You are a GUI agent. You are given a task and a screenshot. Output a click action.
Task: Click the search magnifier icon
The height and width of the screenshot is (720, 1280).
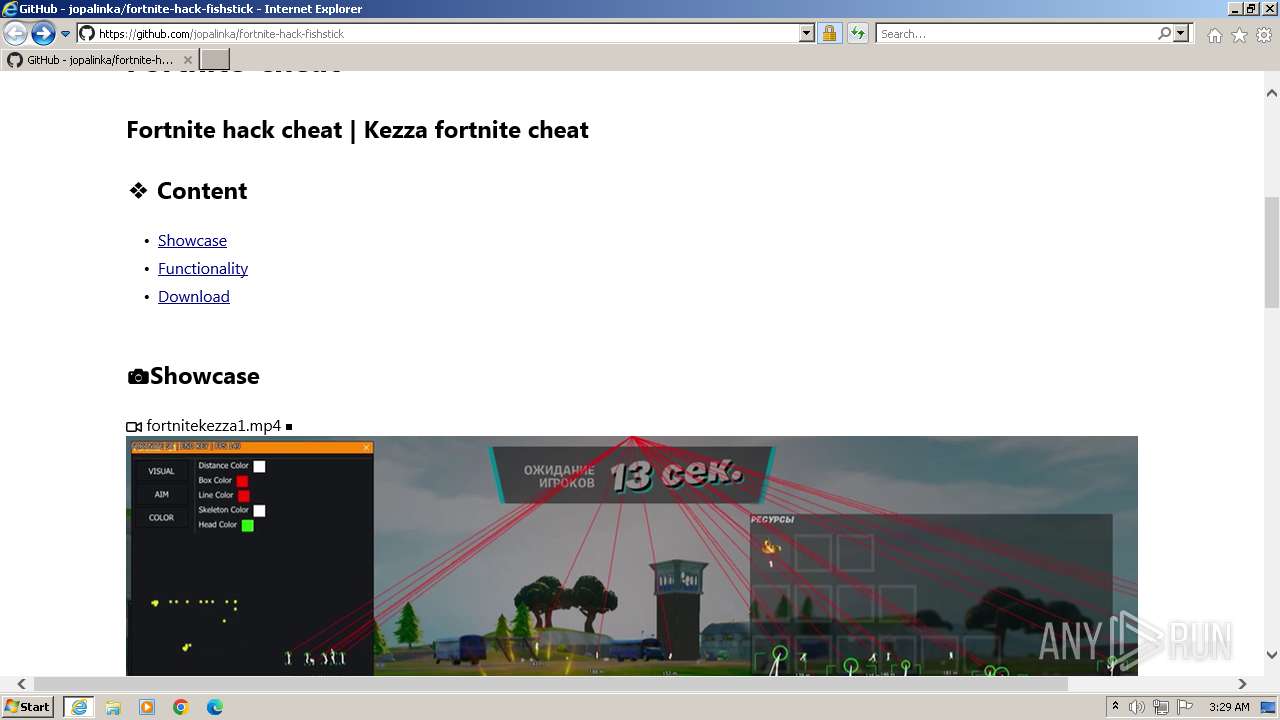click(x=1164, y=33)
